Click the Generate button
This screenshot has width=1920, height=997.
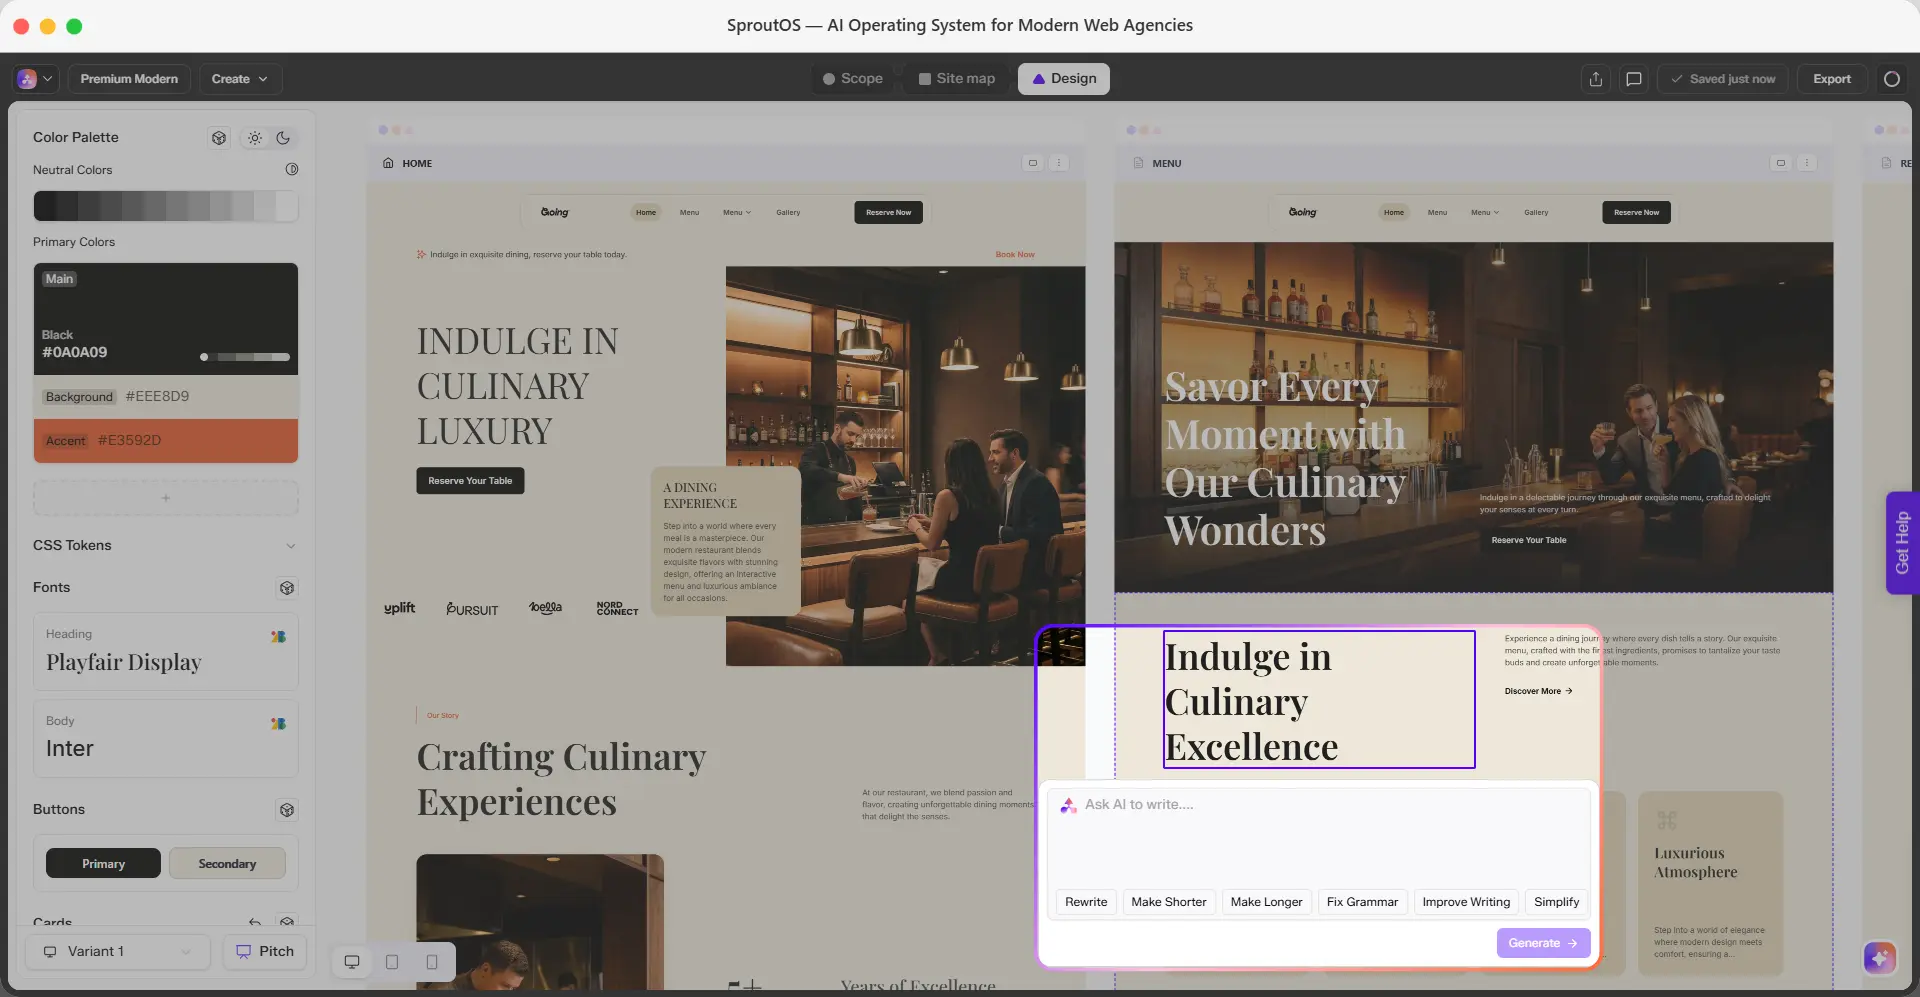(1543, 943)
